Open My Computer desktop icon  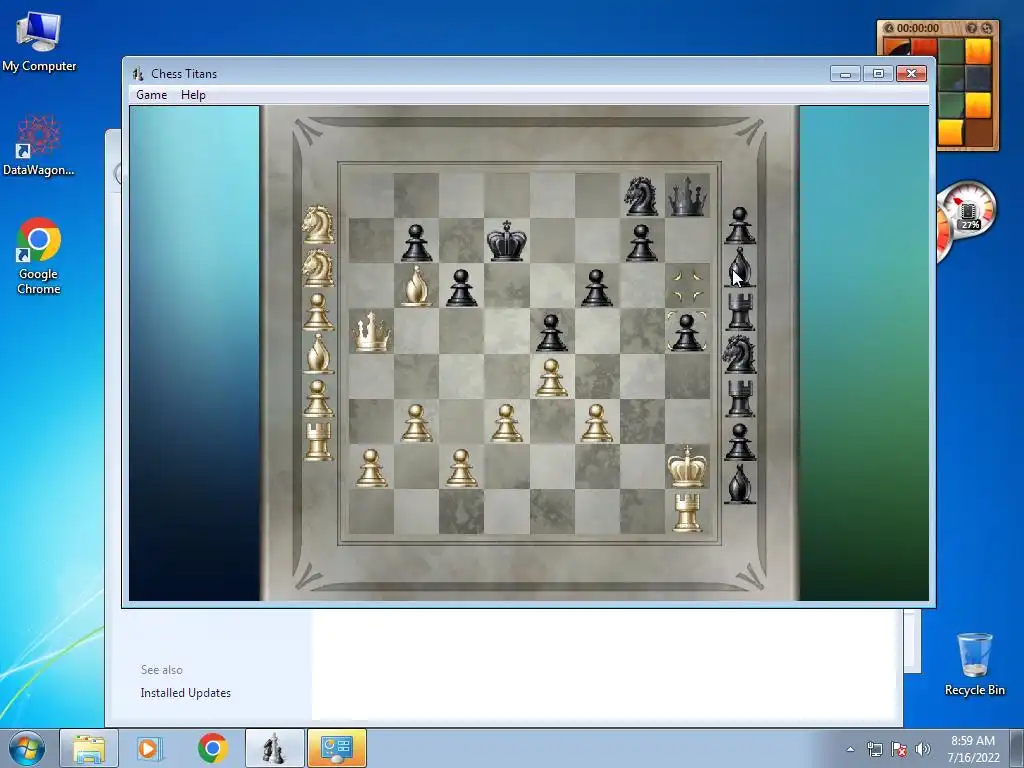[39, 41]
